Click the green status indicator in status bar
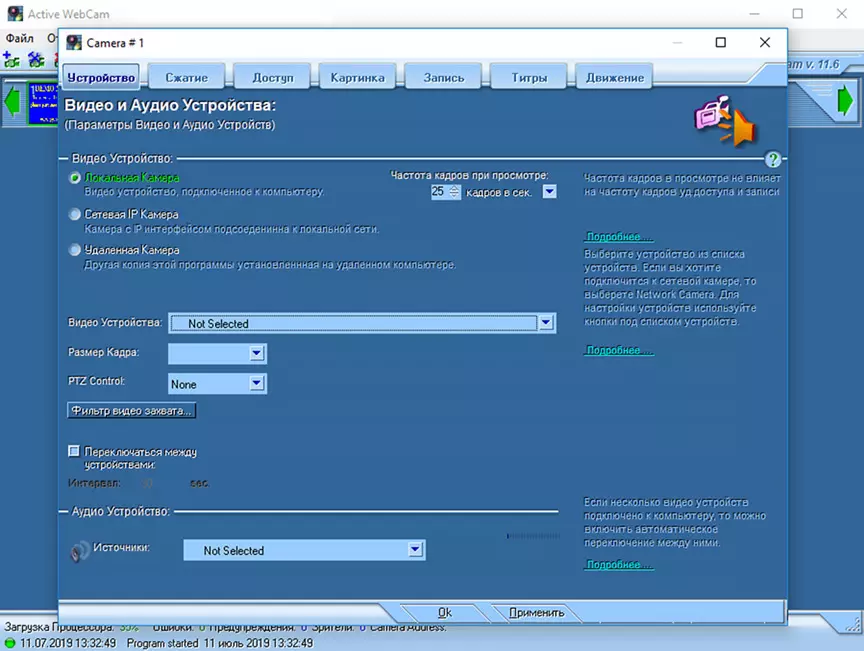 9,643
